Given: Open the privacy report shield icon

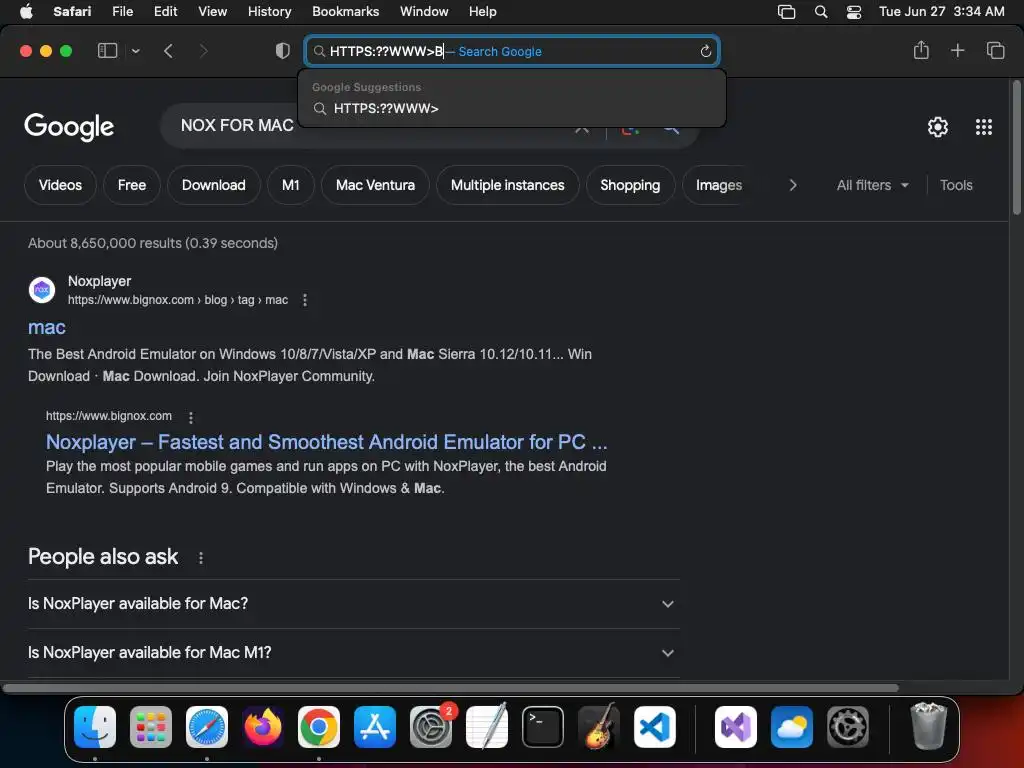Looking at the screenshot, I should pyautogui.click(x=283, y=50).
